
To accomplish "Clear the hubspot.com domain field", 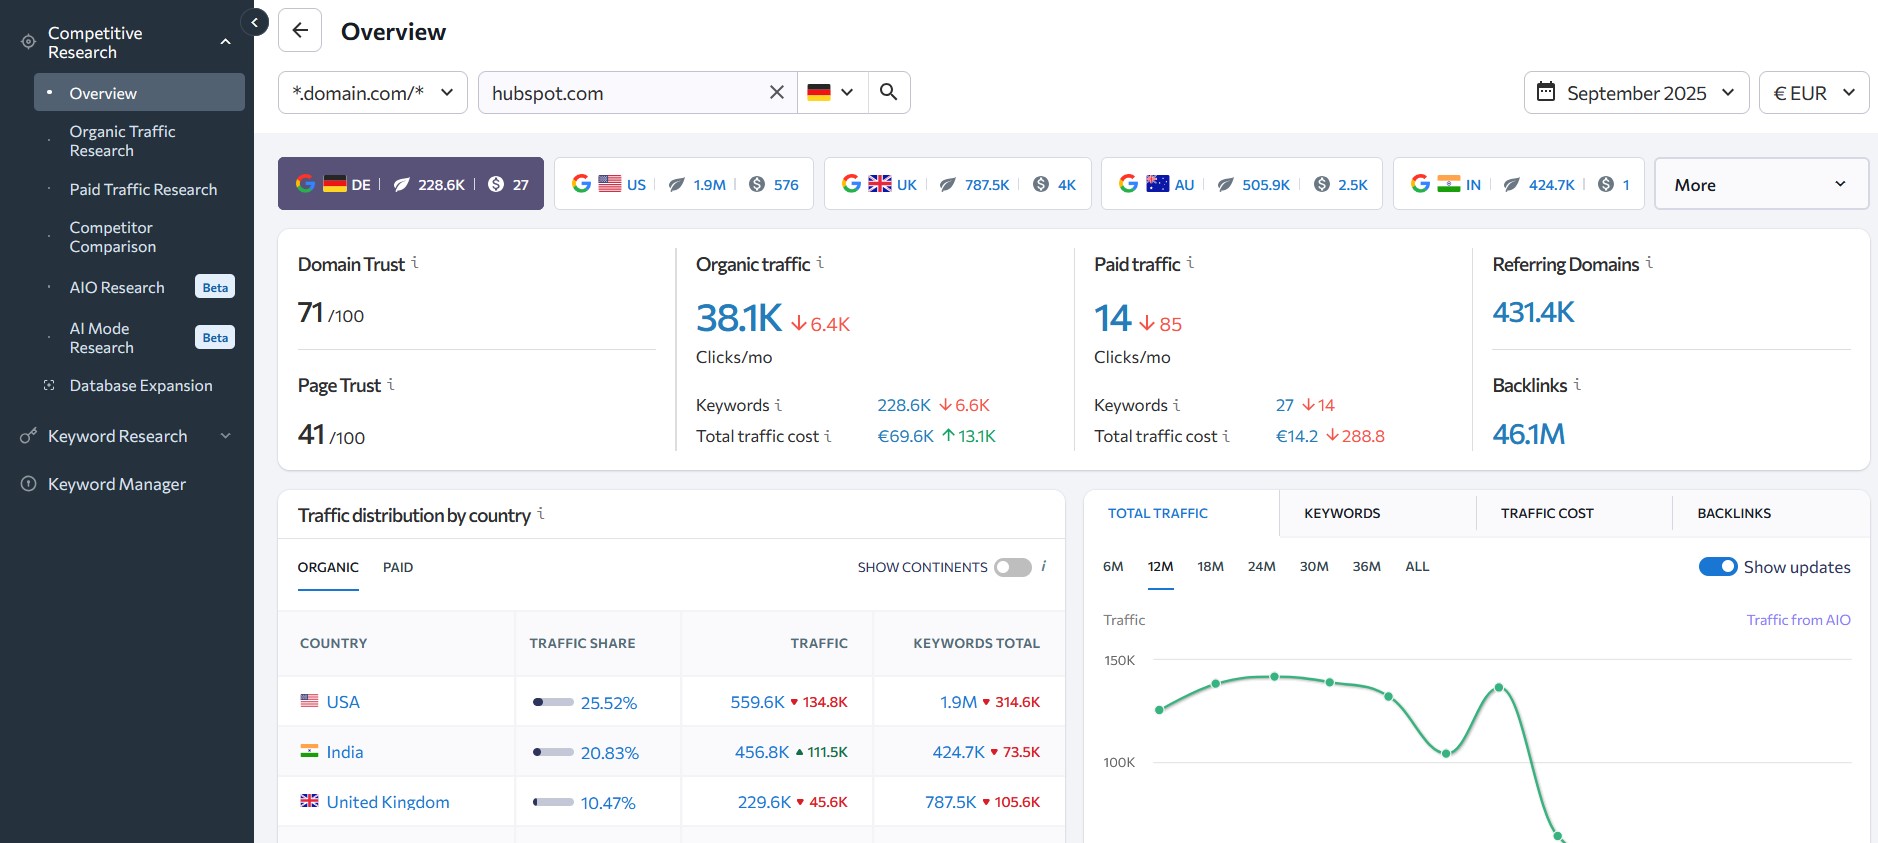I will [x=776, y=93].
